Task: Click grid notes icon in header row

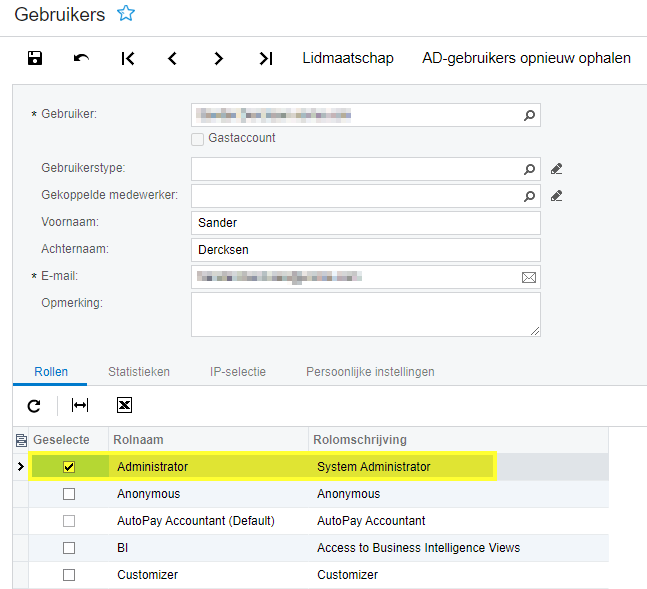Action: 21,440
